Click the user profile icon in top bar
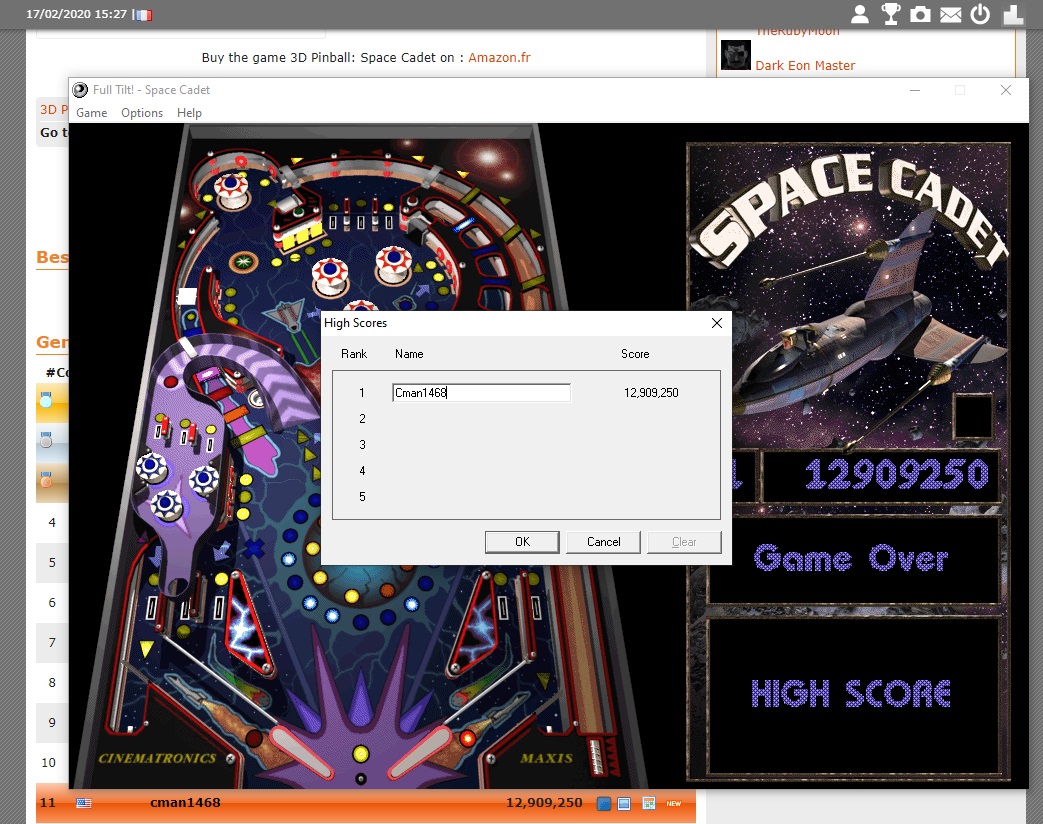The image size is (1043, 824). point(860,14)
